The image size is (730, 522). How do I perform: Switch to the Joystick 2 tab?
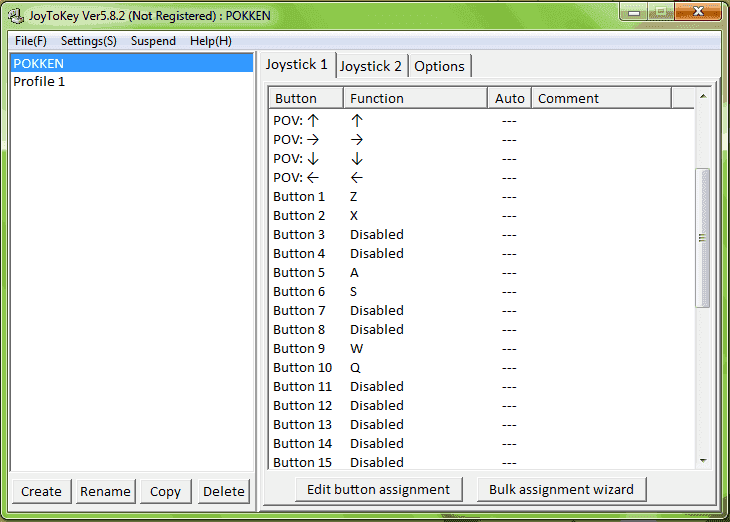(371, 66)
